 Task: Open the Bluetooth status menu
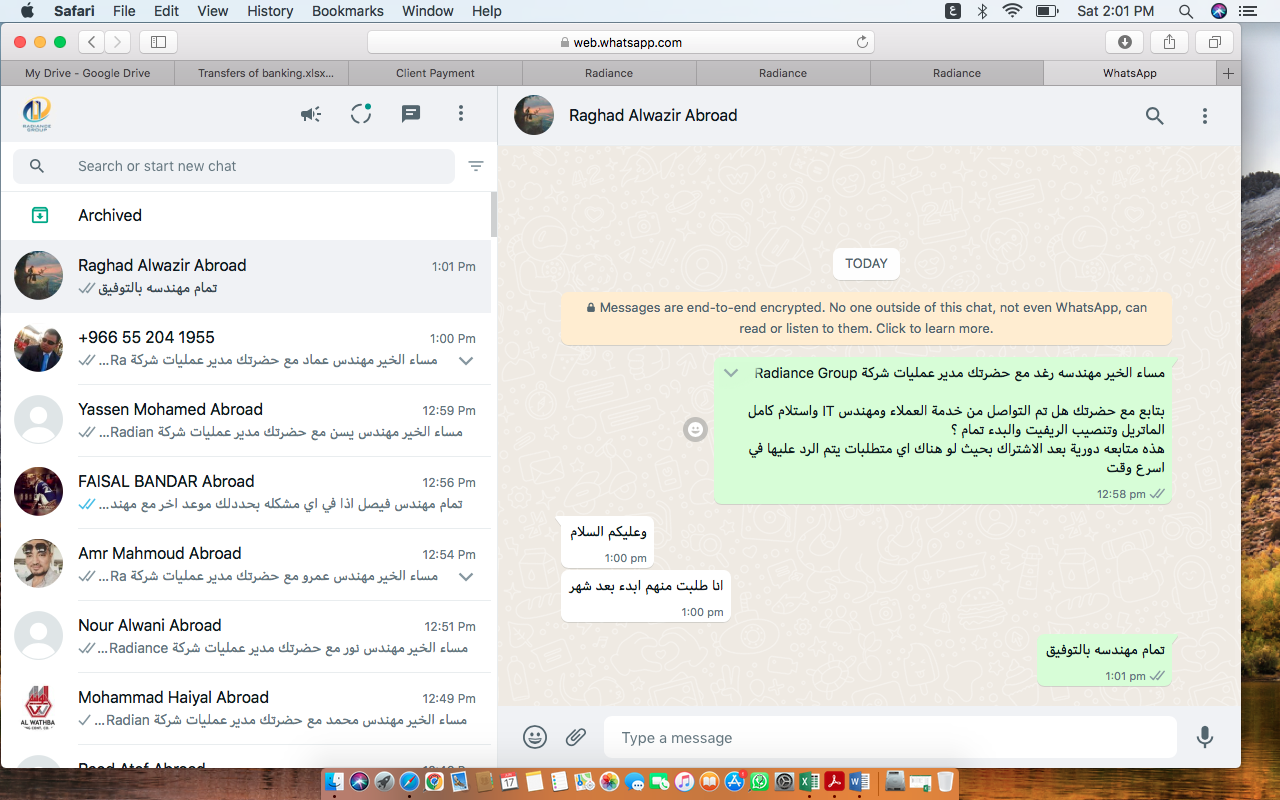pos(982,11)
